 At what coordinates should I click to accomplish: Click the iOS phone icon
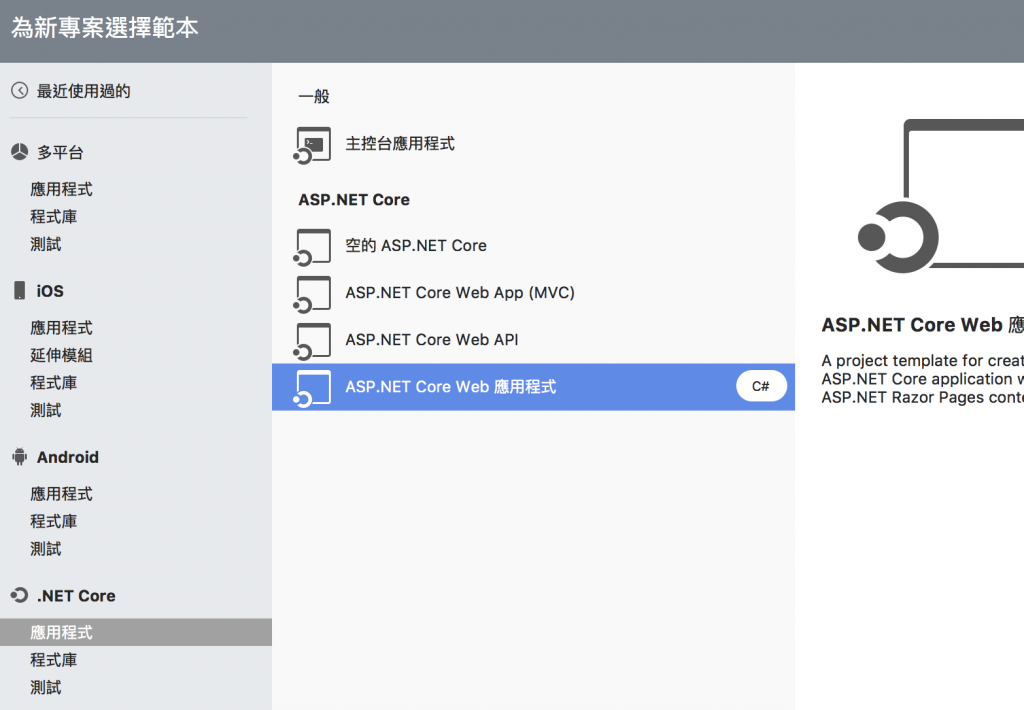[x=20, y=291]
